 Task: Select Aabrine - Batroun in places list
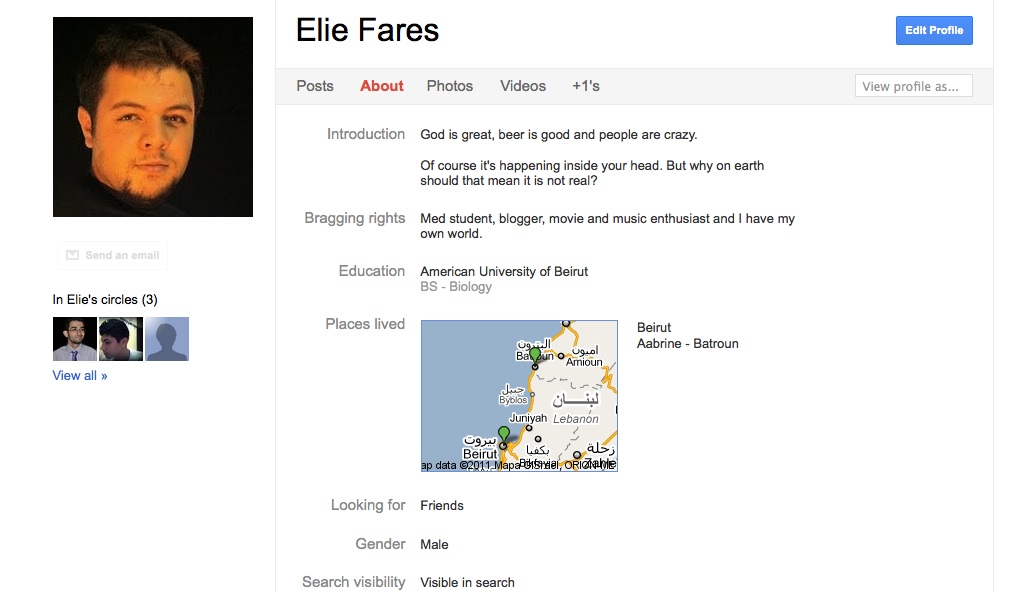coord(688,344)
